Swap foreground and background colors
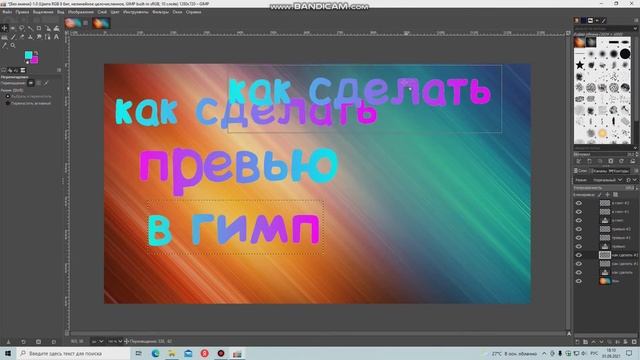This screenshot has width=640, height=360. tap(36, 53)
